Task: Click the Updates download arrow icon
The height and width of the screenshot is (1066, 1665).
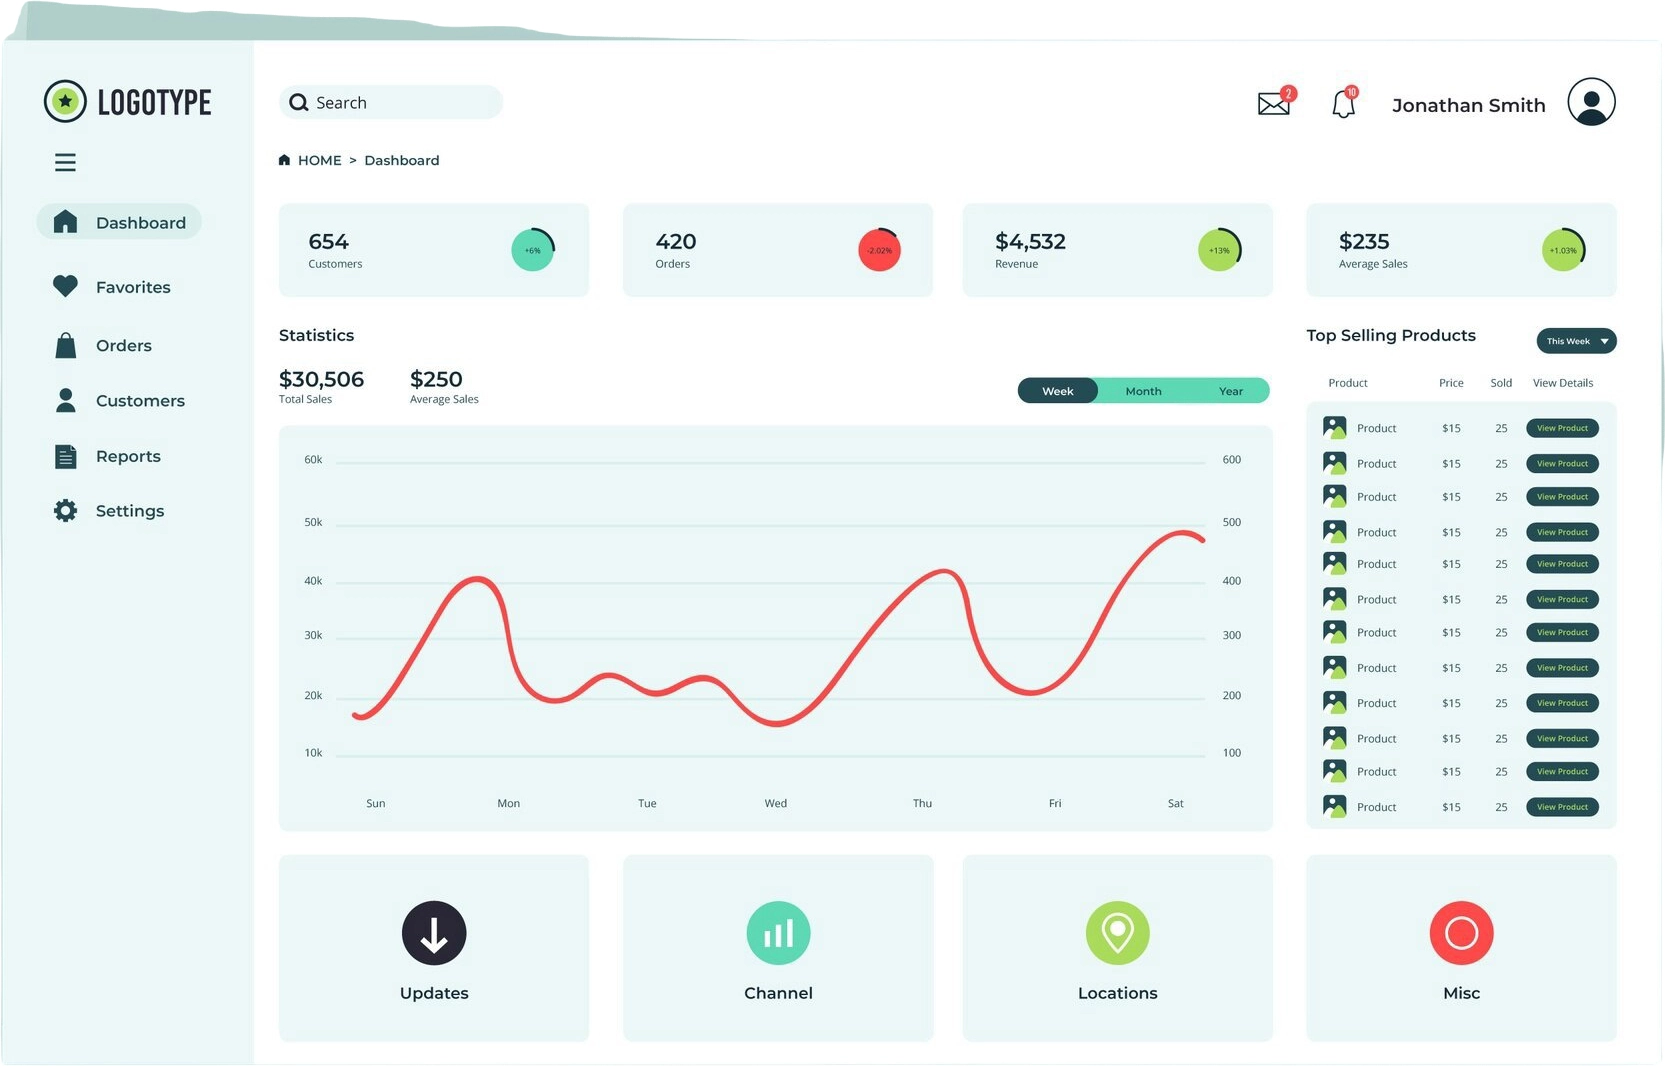Action: (x=434, y=933)
